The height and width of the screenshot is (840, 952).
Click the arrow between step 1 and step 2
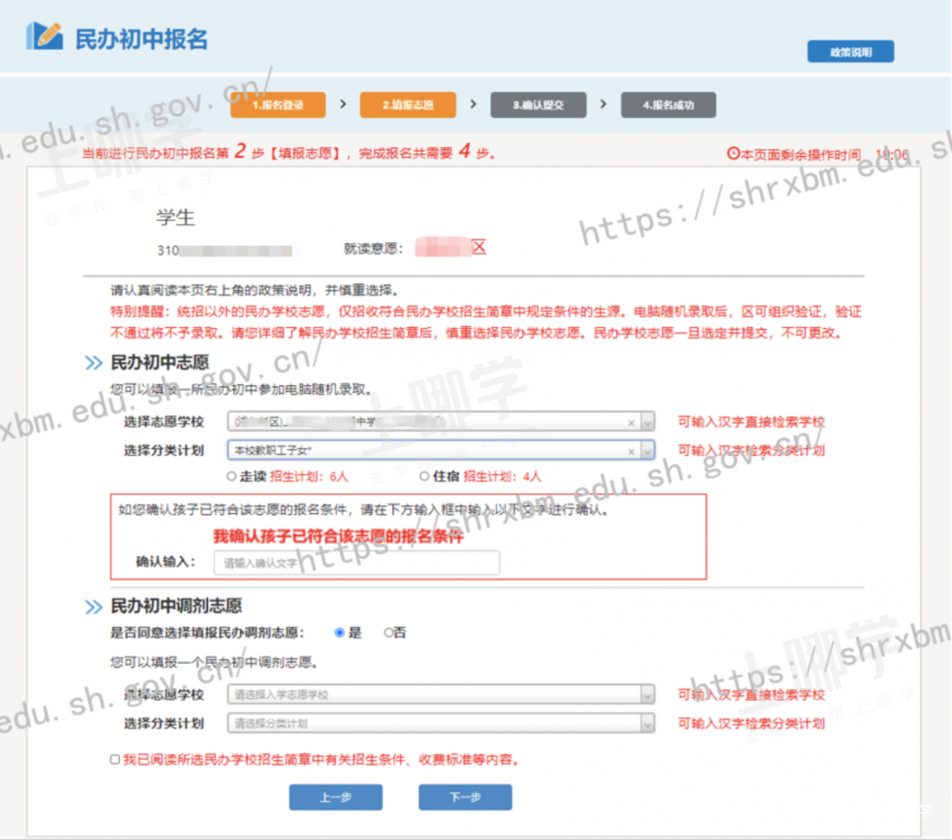[x=343, y=104]
